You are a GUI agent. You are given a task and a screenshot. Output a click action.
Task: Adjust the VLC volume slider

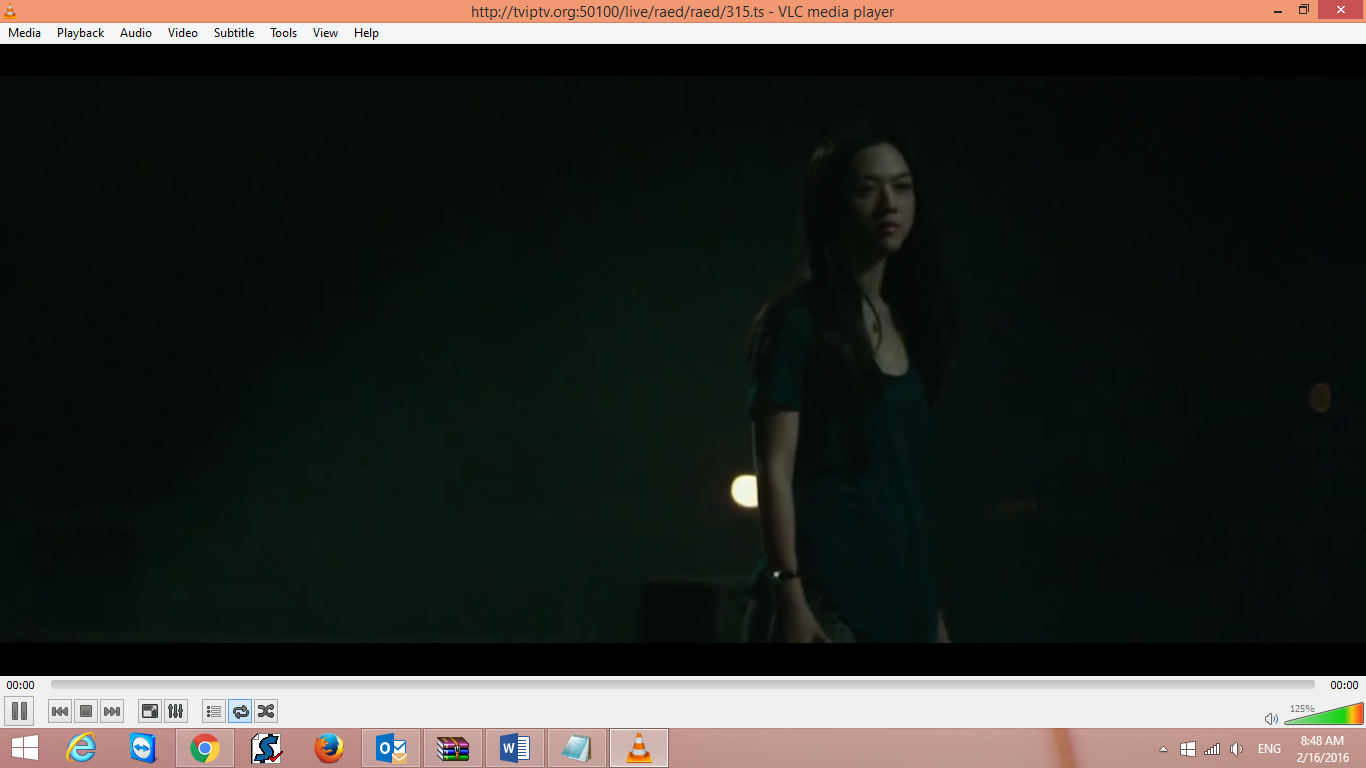pos(1323,714)
